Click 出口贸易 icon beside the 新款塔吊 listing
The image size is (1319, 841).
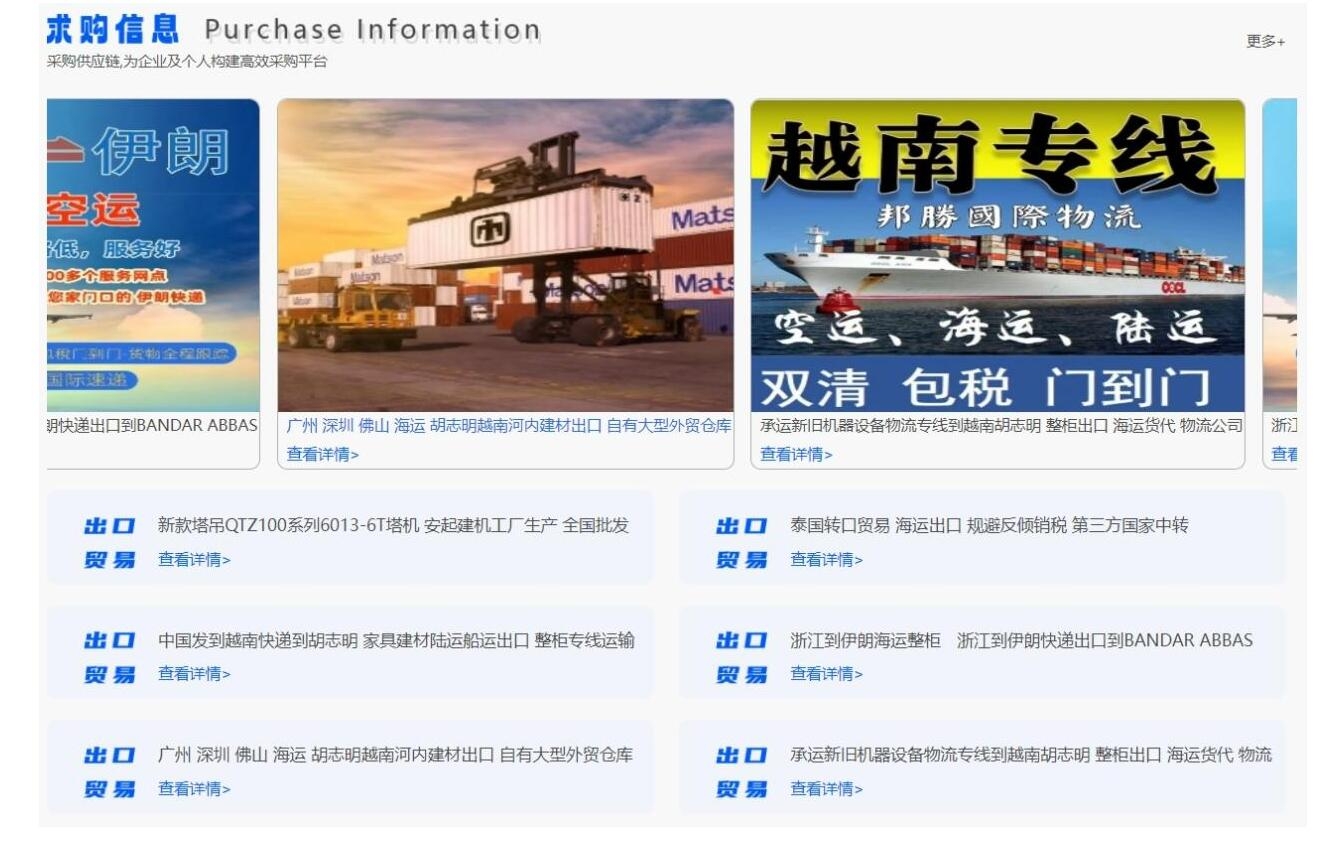[110, 543]
